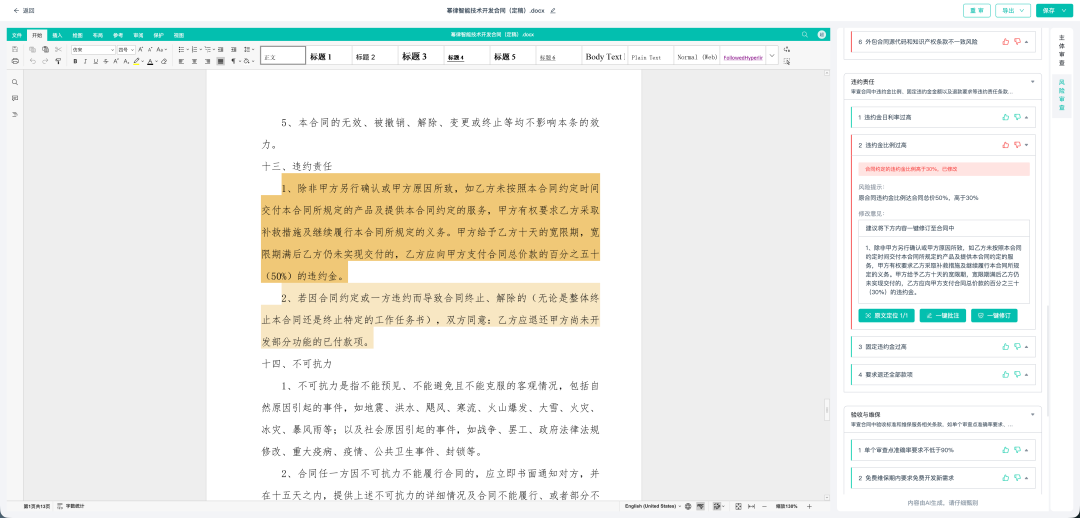Click the redo arrow icon
Screen dimensions: 1080x518
[x=45, y=61]
